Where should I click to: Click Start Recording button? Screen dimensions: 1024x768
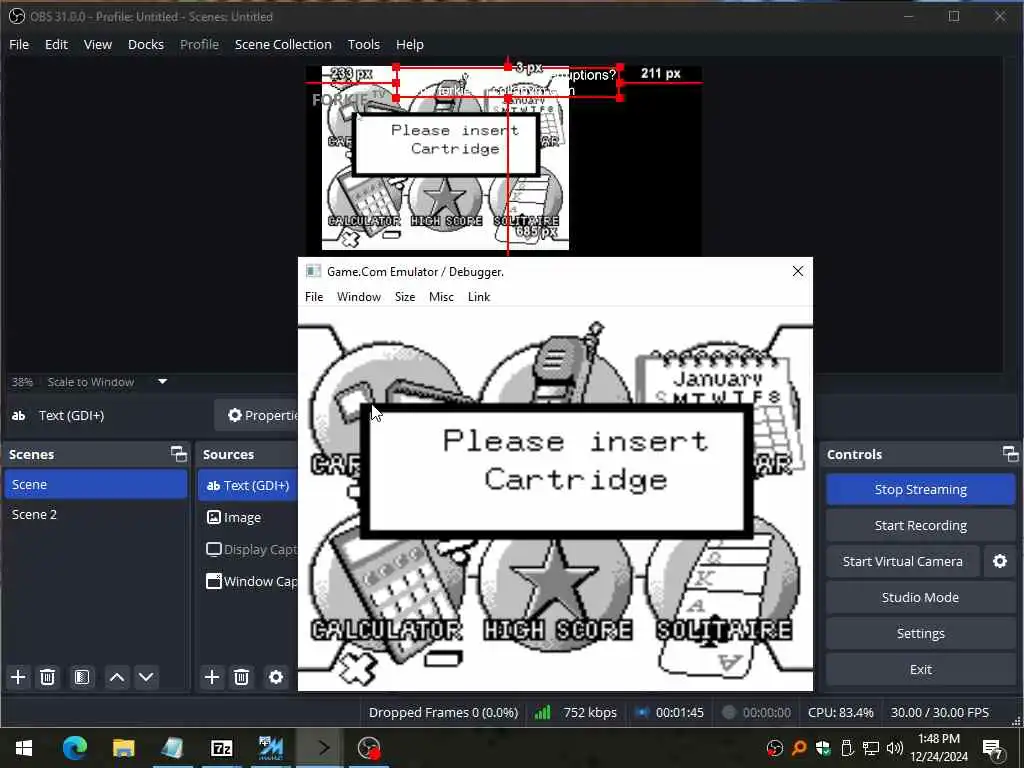click(920, 525)
